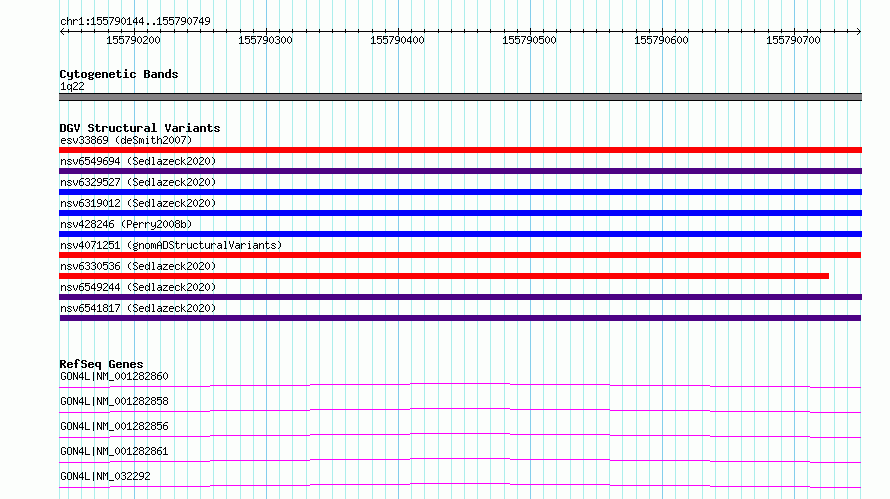Click the purple bar under nsv6549244
Screen dimensions: 890x499
pyautogui.click(x=460, y=297)
